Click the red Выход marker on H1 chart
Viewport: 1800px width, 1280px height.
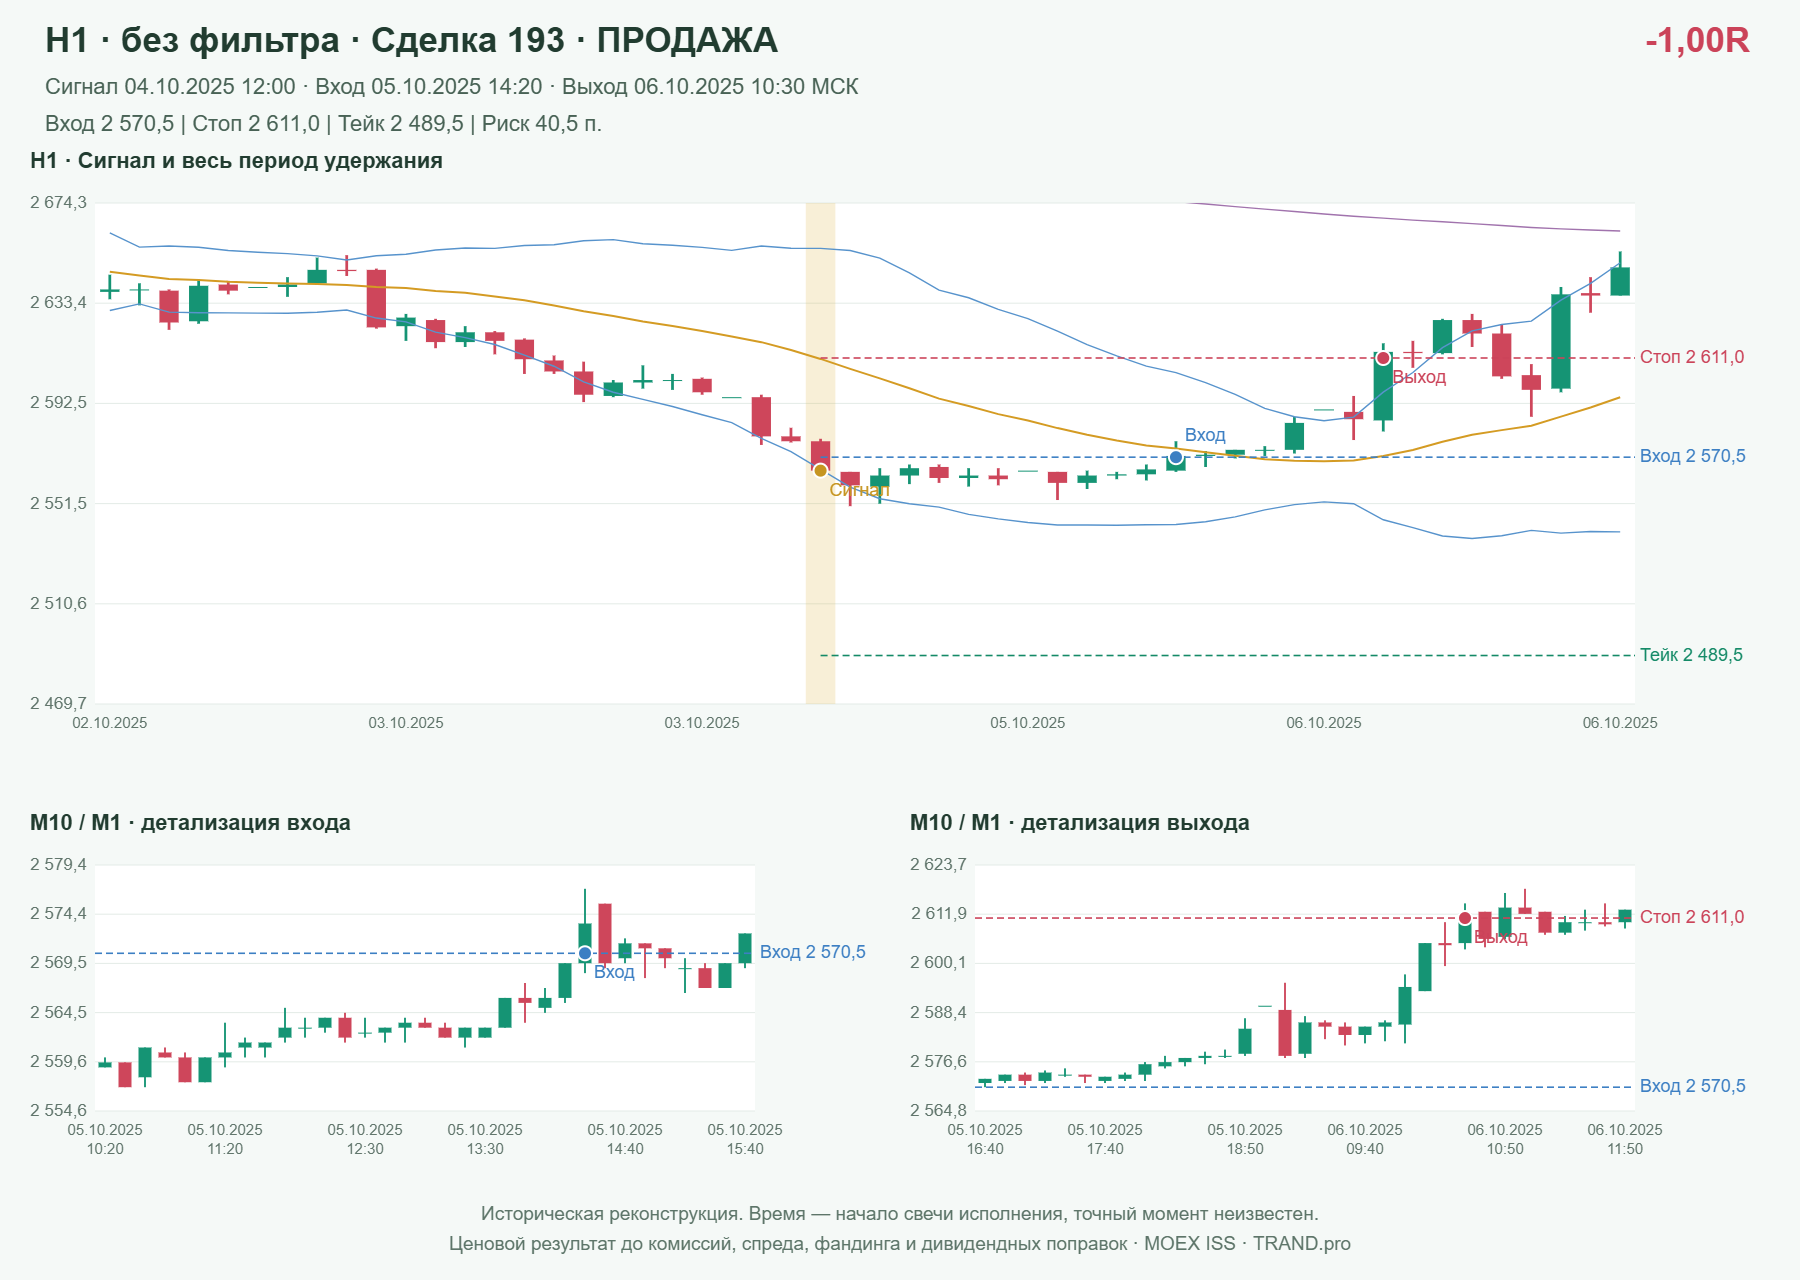[x=1383, y=358]
